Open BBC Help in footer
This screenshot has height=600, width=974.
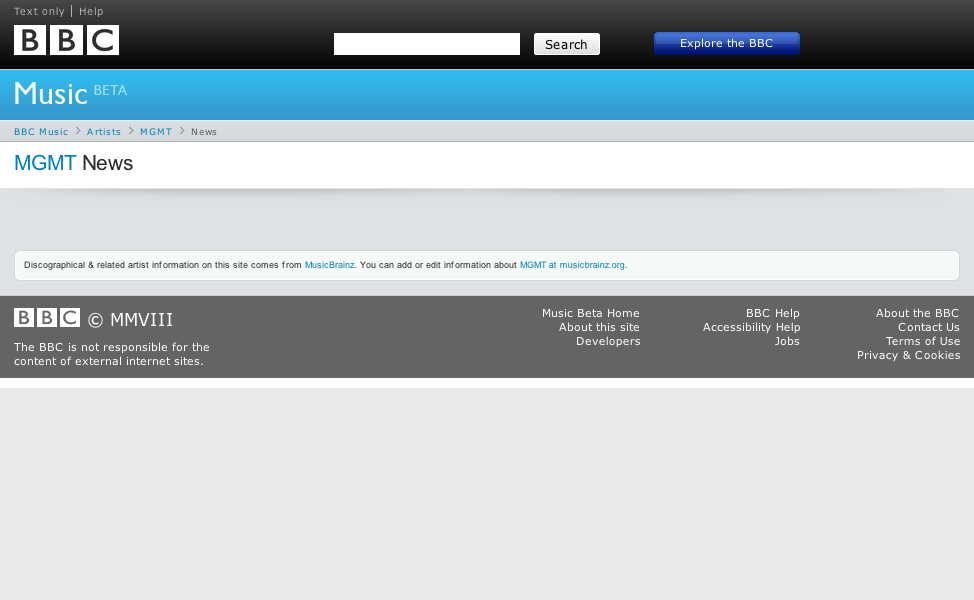tap(772, 313)
